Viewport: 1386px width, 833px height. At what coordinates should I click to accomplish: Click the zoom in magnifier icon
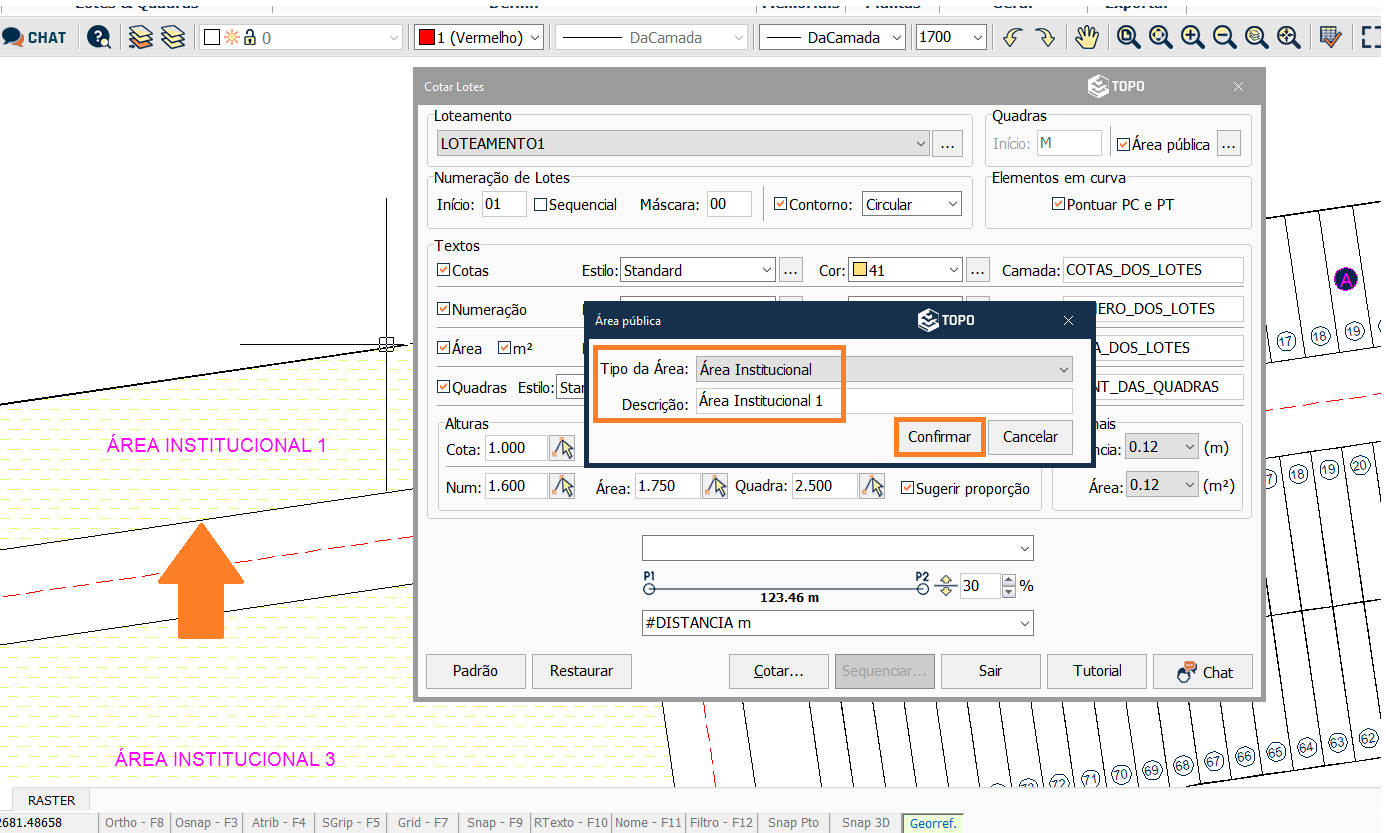pos(1193,38)
